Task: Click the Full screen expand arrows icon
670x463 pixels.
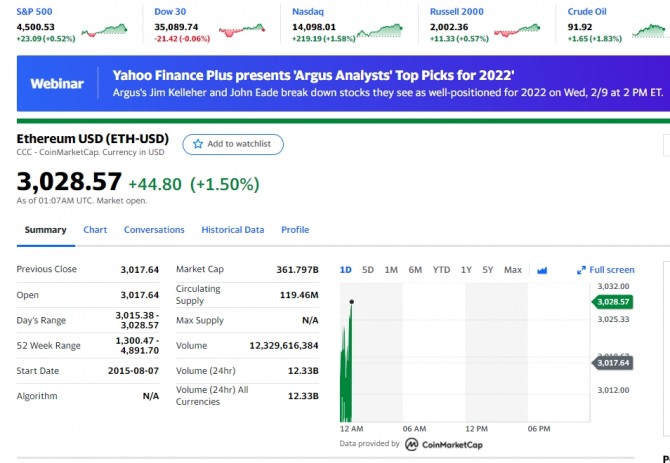Action: pos(581,270)
